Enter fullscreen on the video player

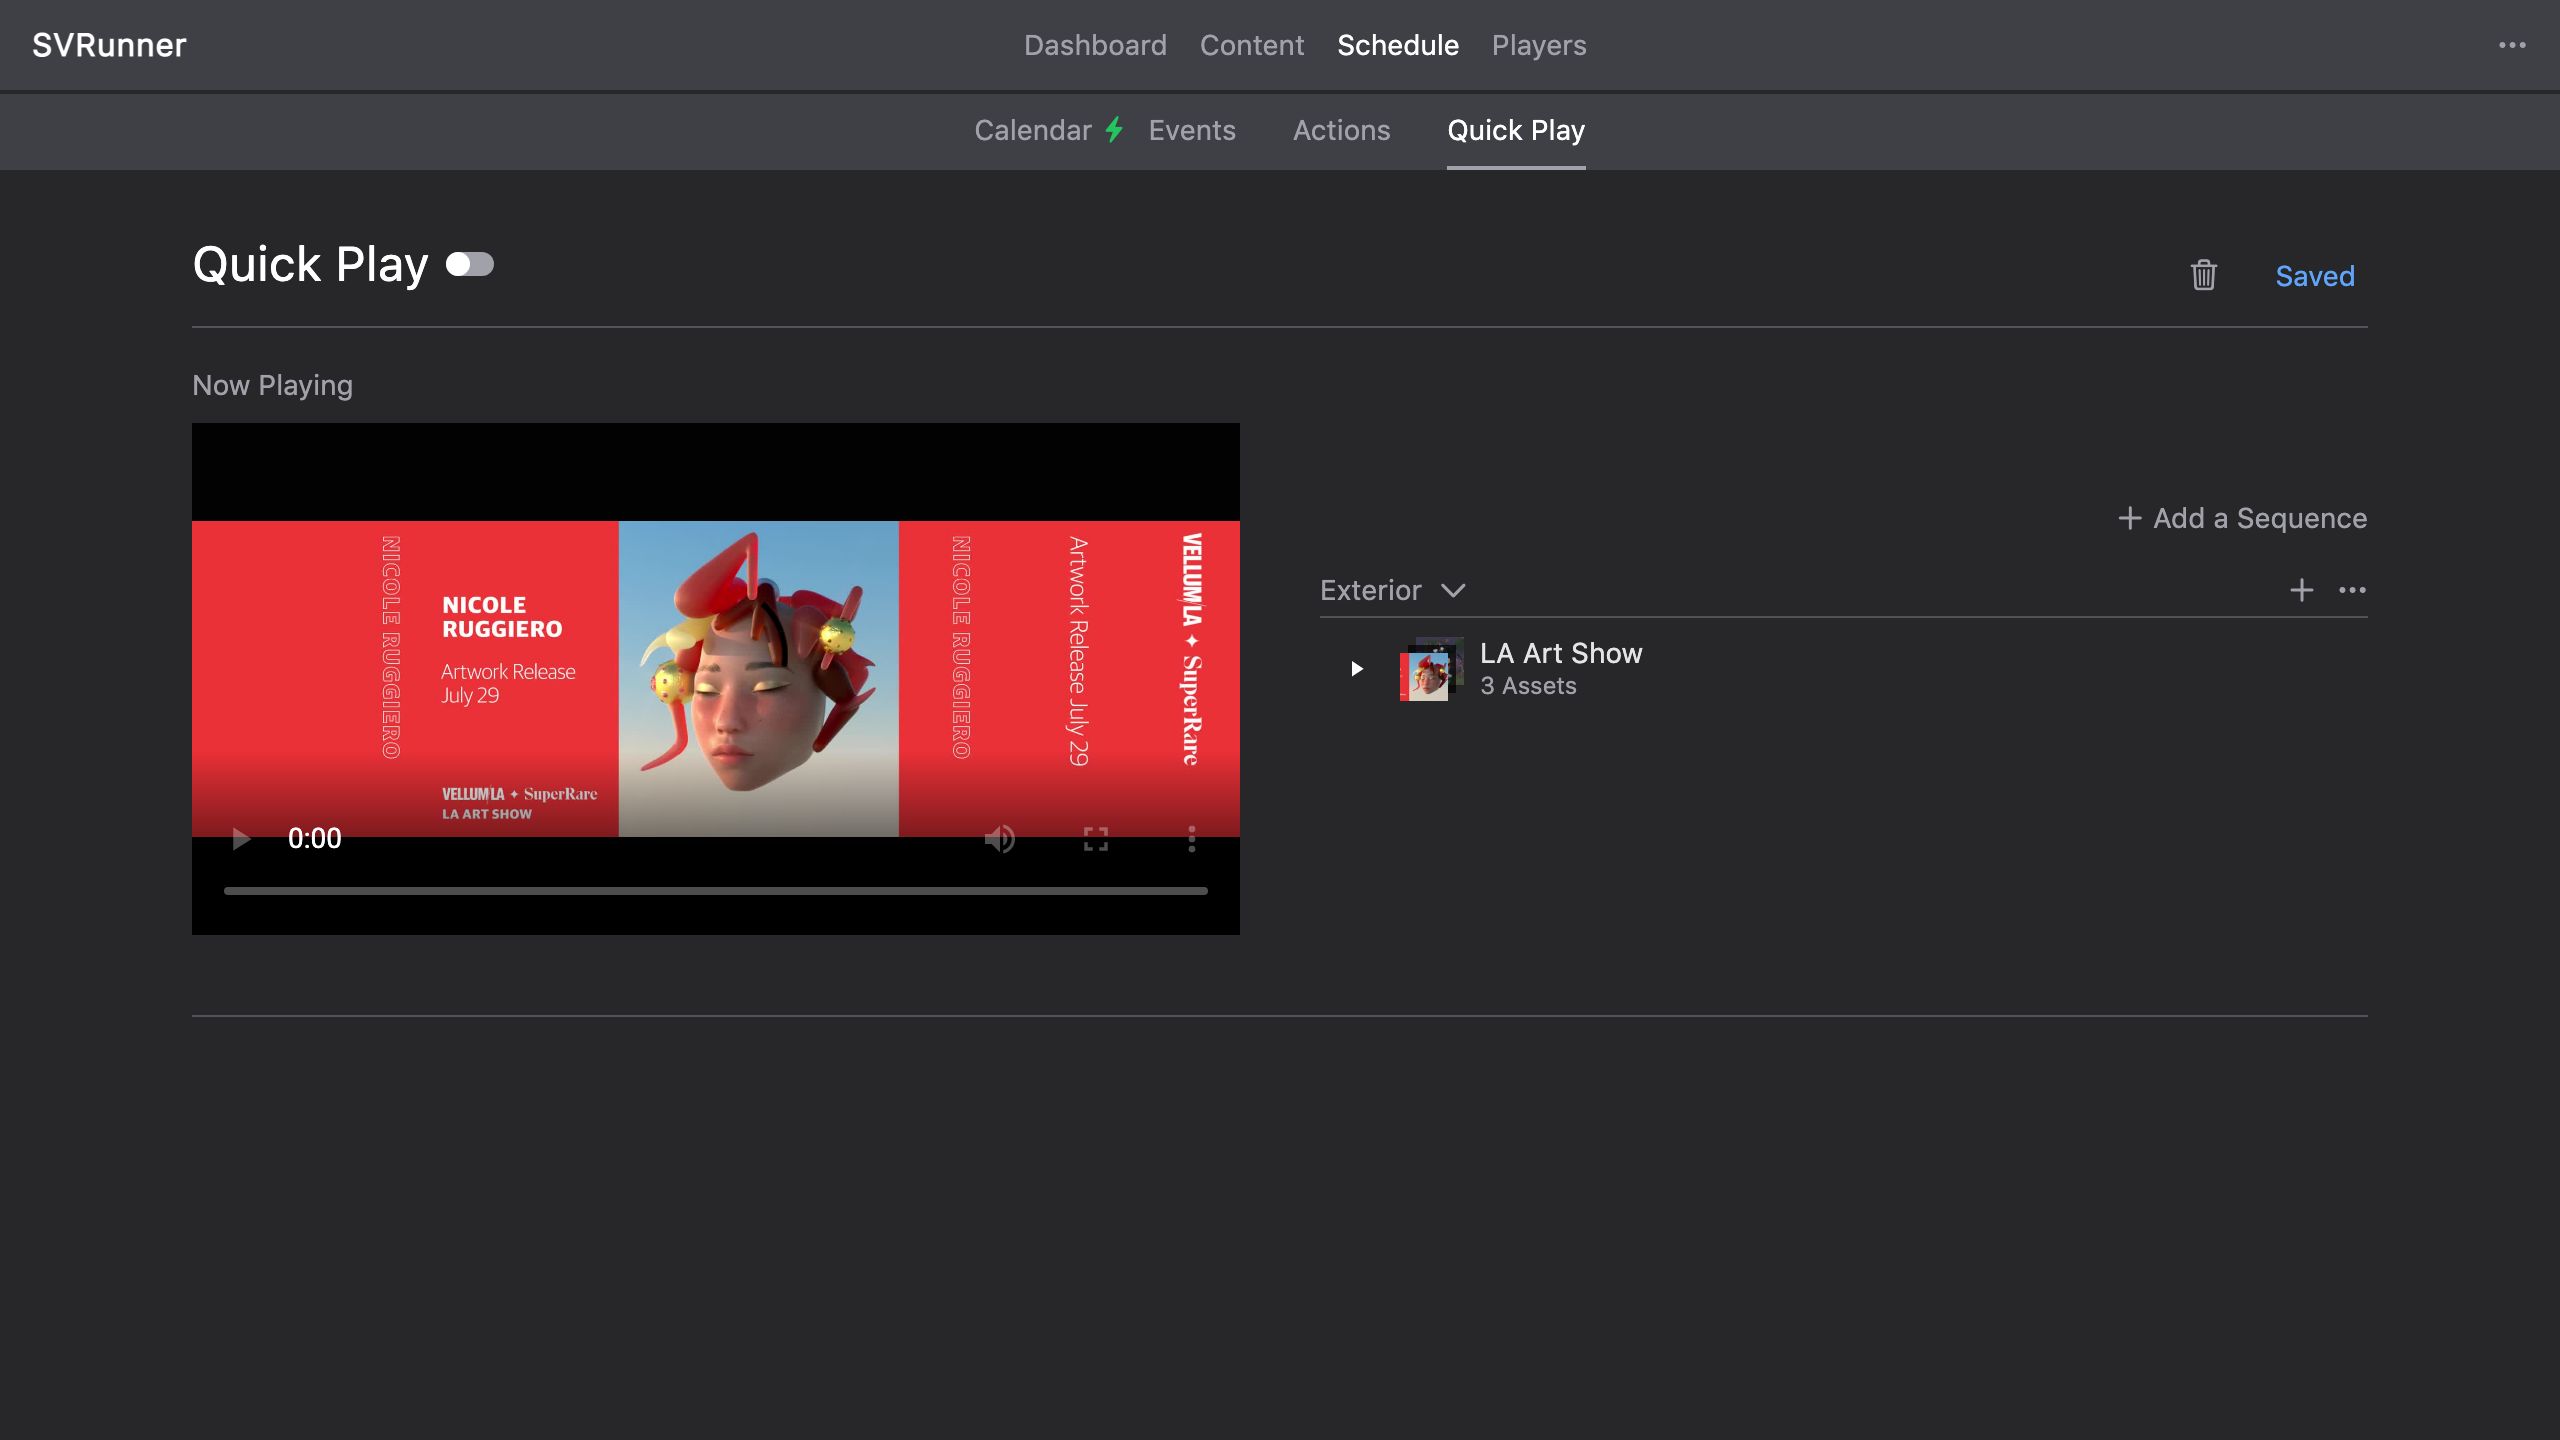[1095, 839]
